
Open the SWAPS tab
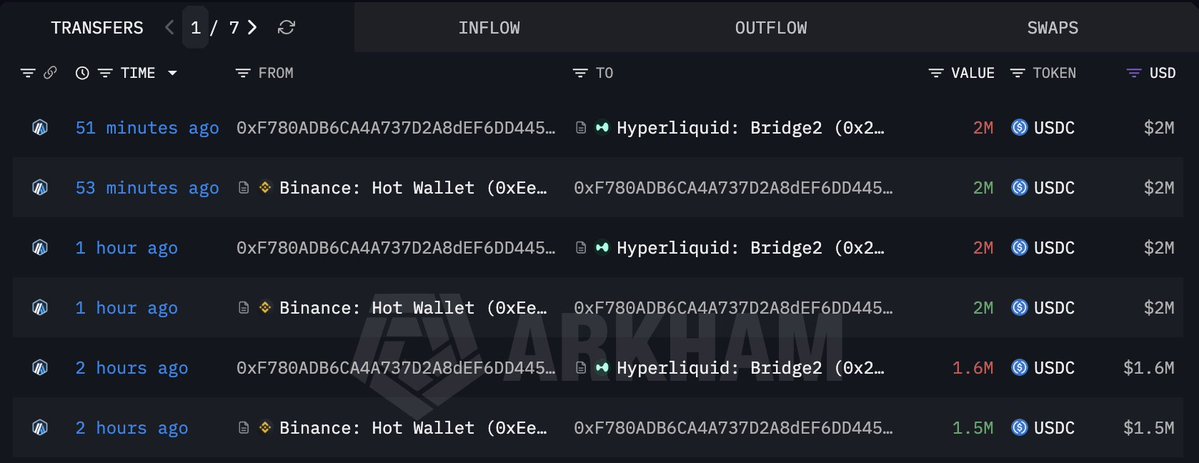(x=1052, y=28)
